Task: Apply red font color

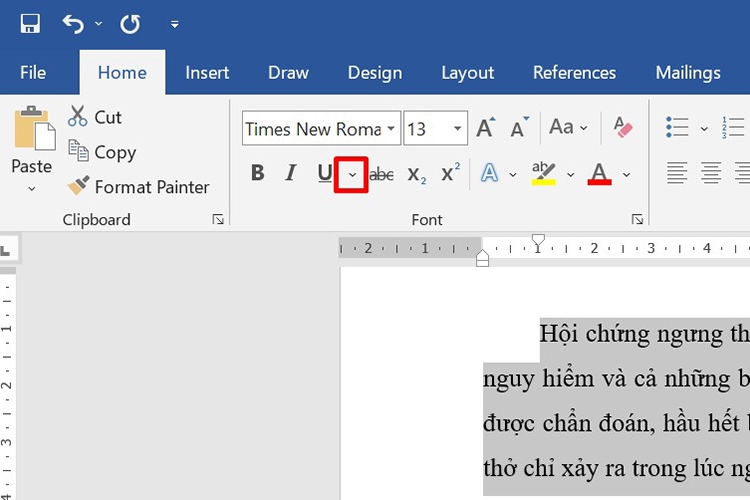Action: coord(599,173)
